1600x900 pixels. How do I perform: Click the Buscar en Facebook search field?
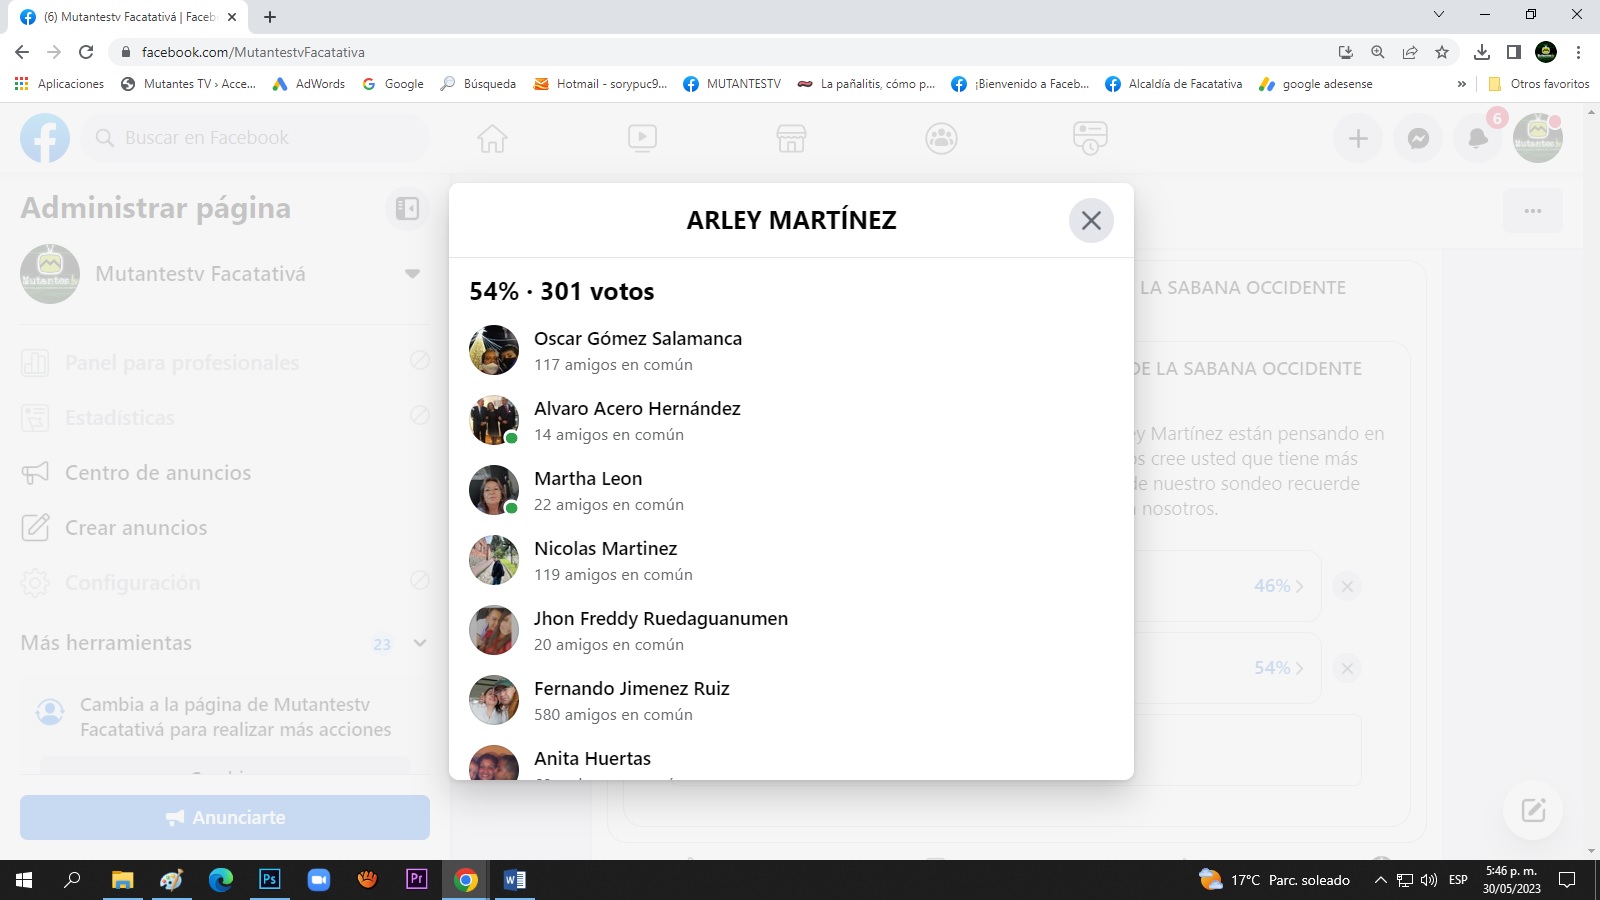tap(260, 138)
